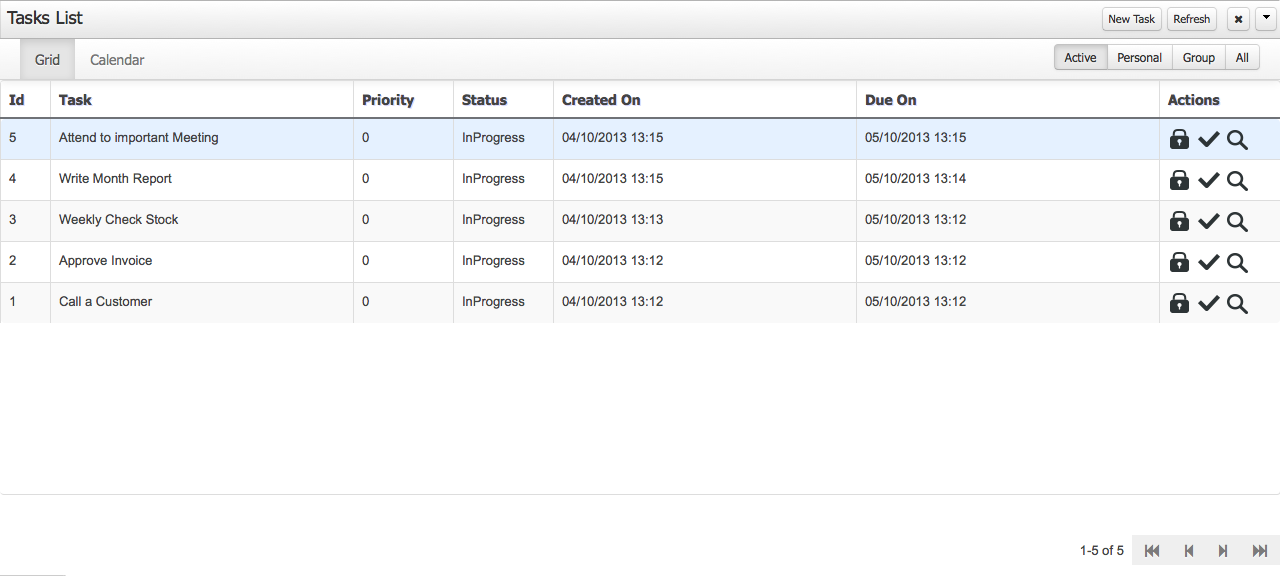This screenshot has width=1280, height=576.
Task: Sort by Due On column header
Action: [890, 100]
